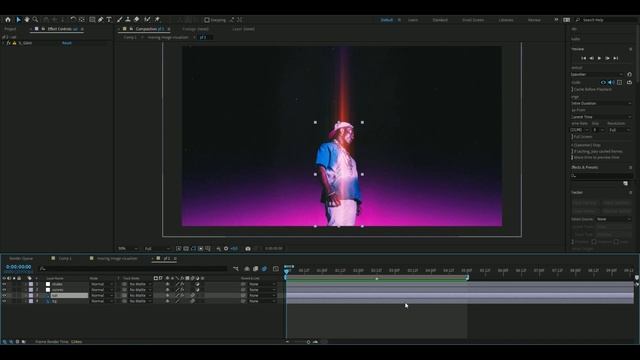Toggle If caching, play cached frames checkbox
The width and height of the screenshot is (640, 360).
tap(572, 151)
